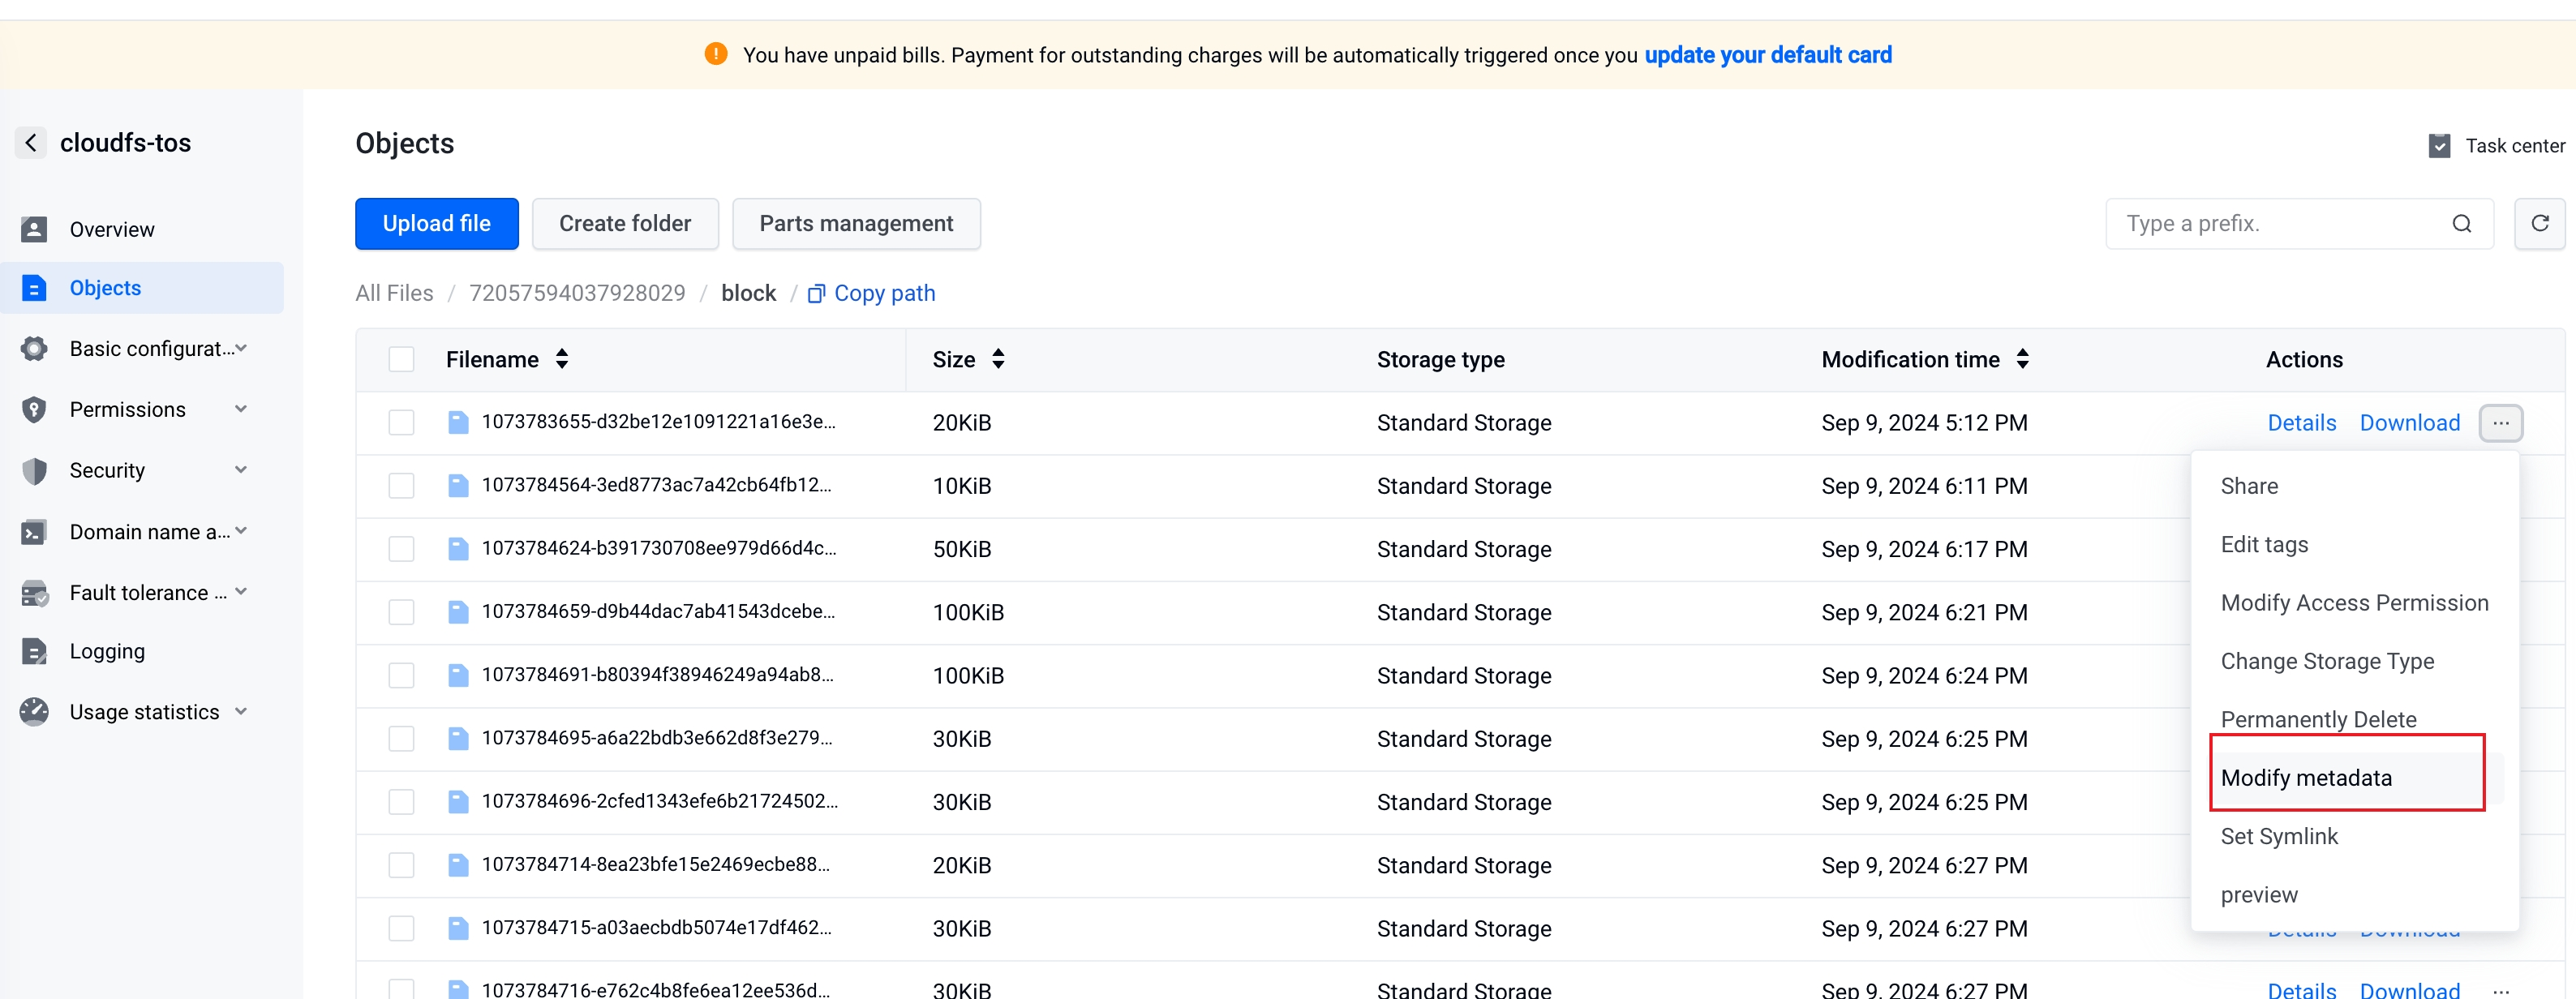This screenshot has width=2576, height=999.
Task: Click the Overview sidebar icon
Action: click(x=34, y=230)
